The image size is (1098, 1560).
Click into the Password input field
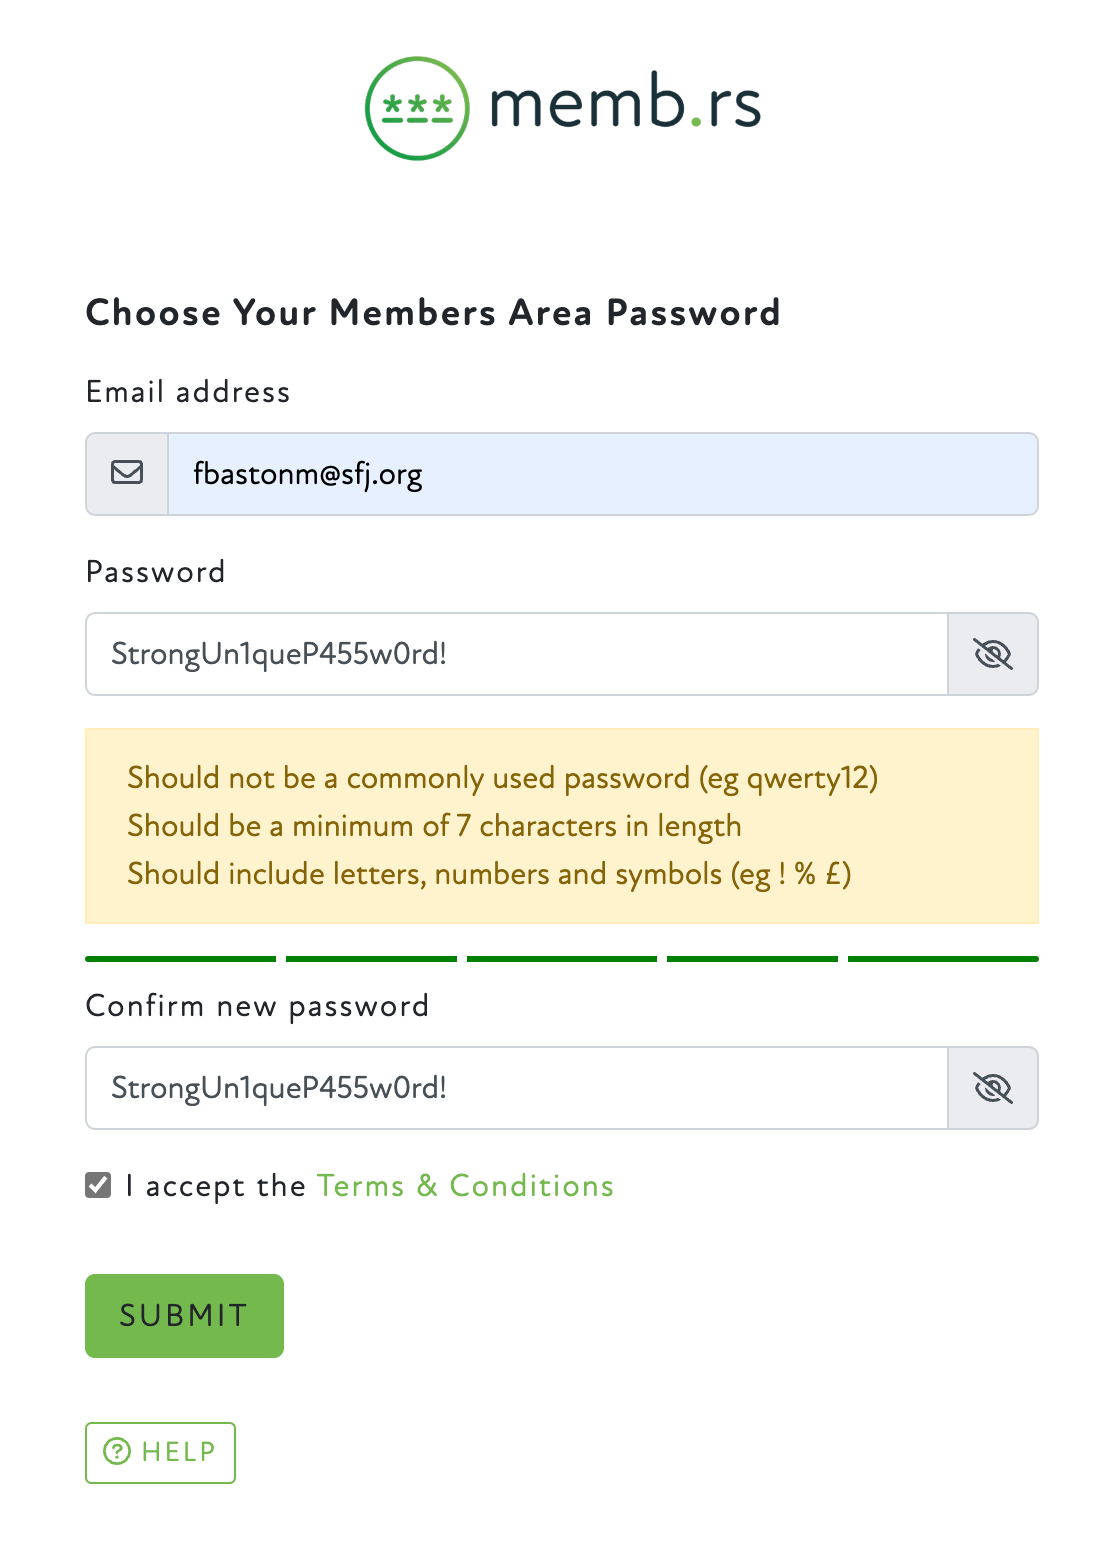(x=516, y=654)
